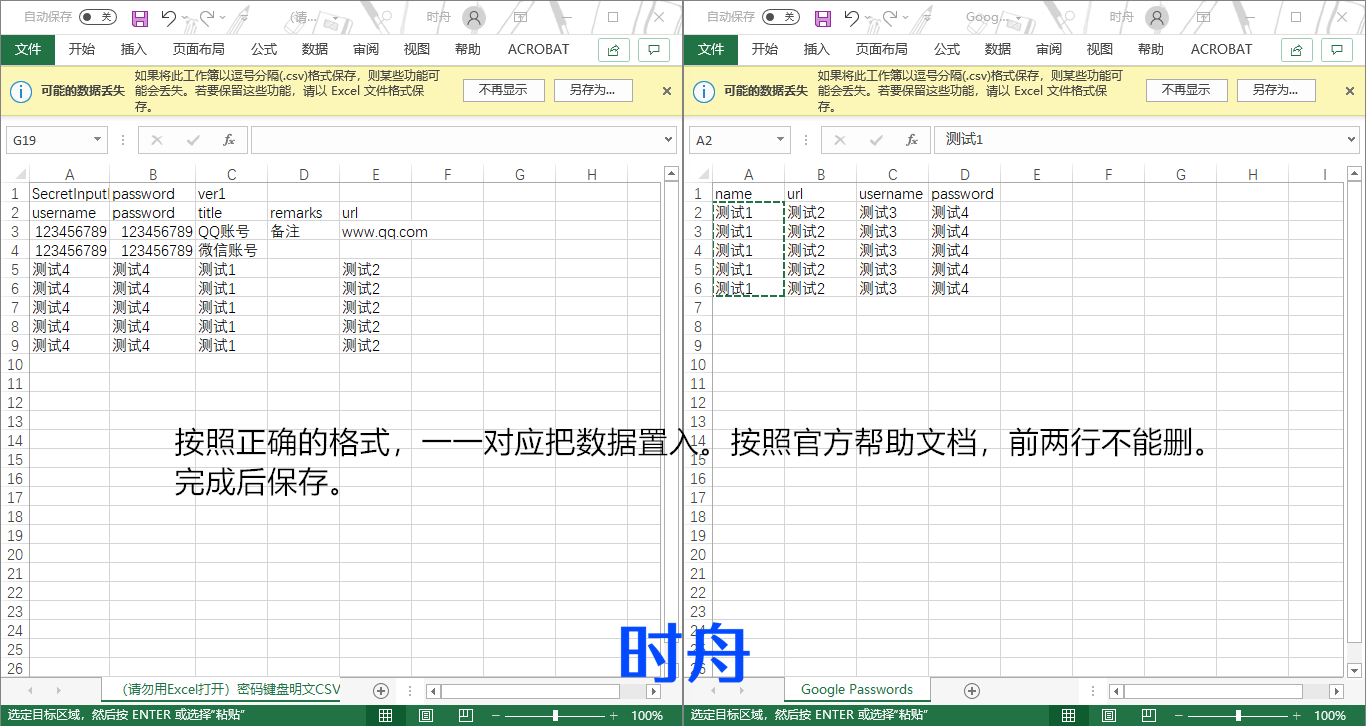The image size is (1366, 726).
Task: Toggle AutoSave off switch to on
Action: coord(96,17)
